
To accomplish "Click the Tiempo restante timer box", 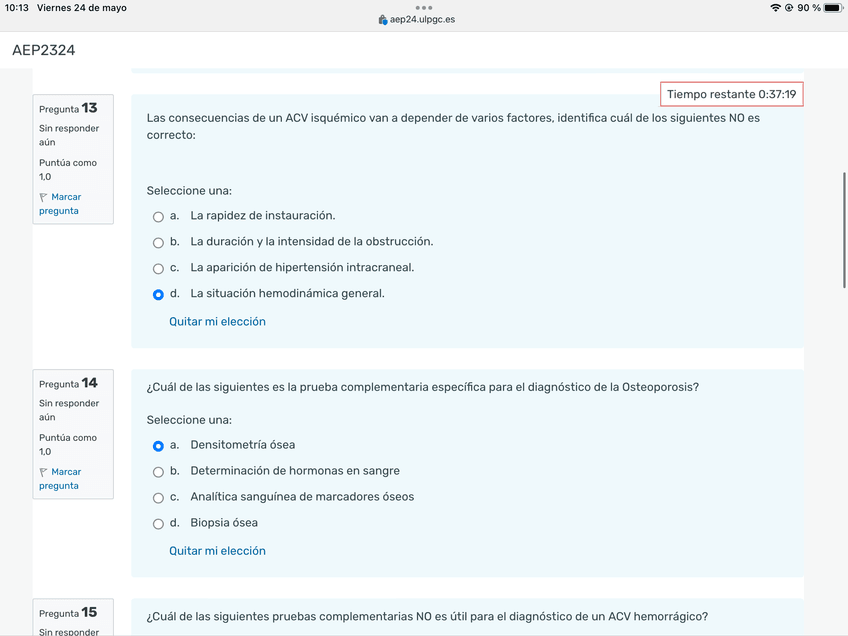I will (731, 94).
